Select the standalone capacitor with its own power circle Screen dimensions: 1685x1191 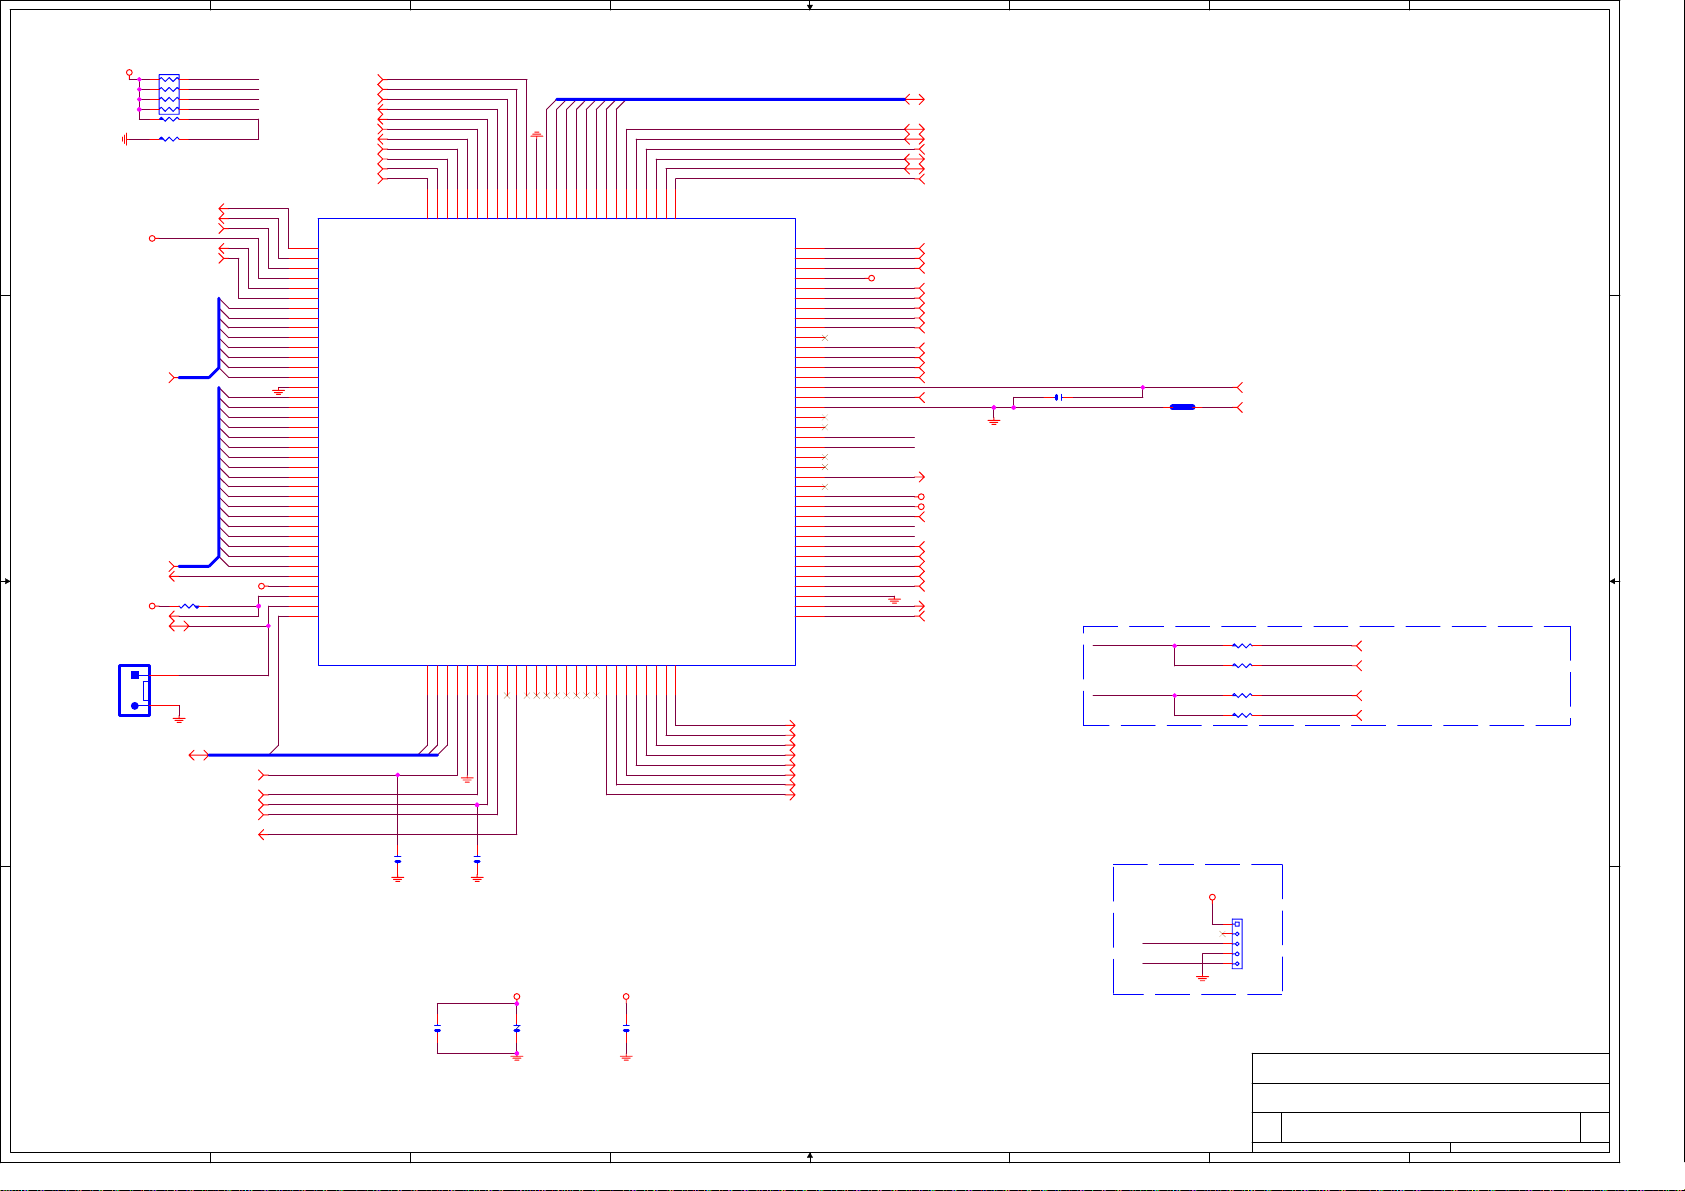[626, 1029]
